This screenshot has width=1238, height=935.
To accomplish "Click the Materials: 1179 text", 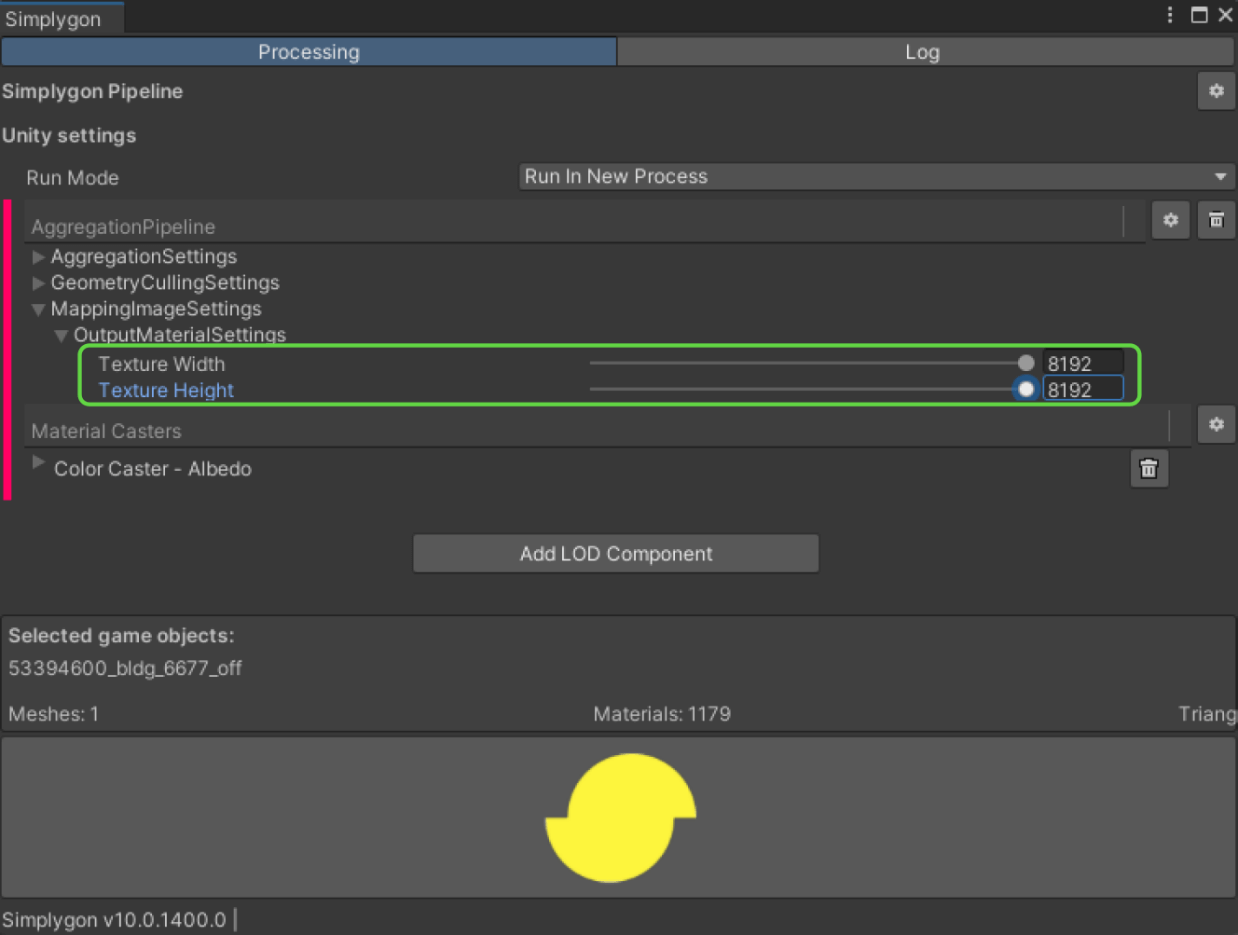I will point(662,714).
